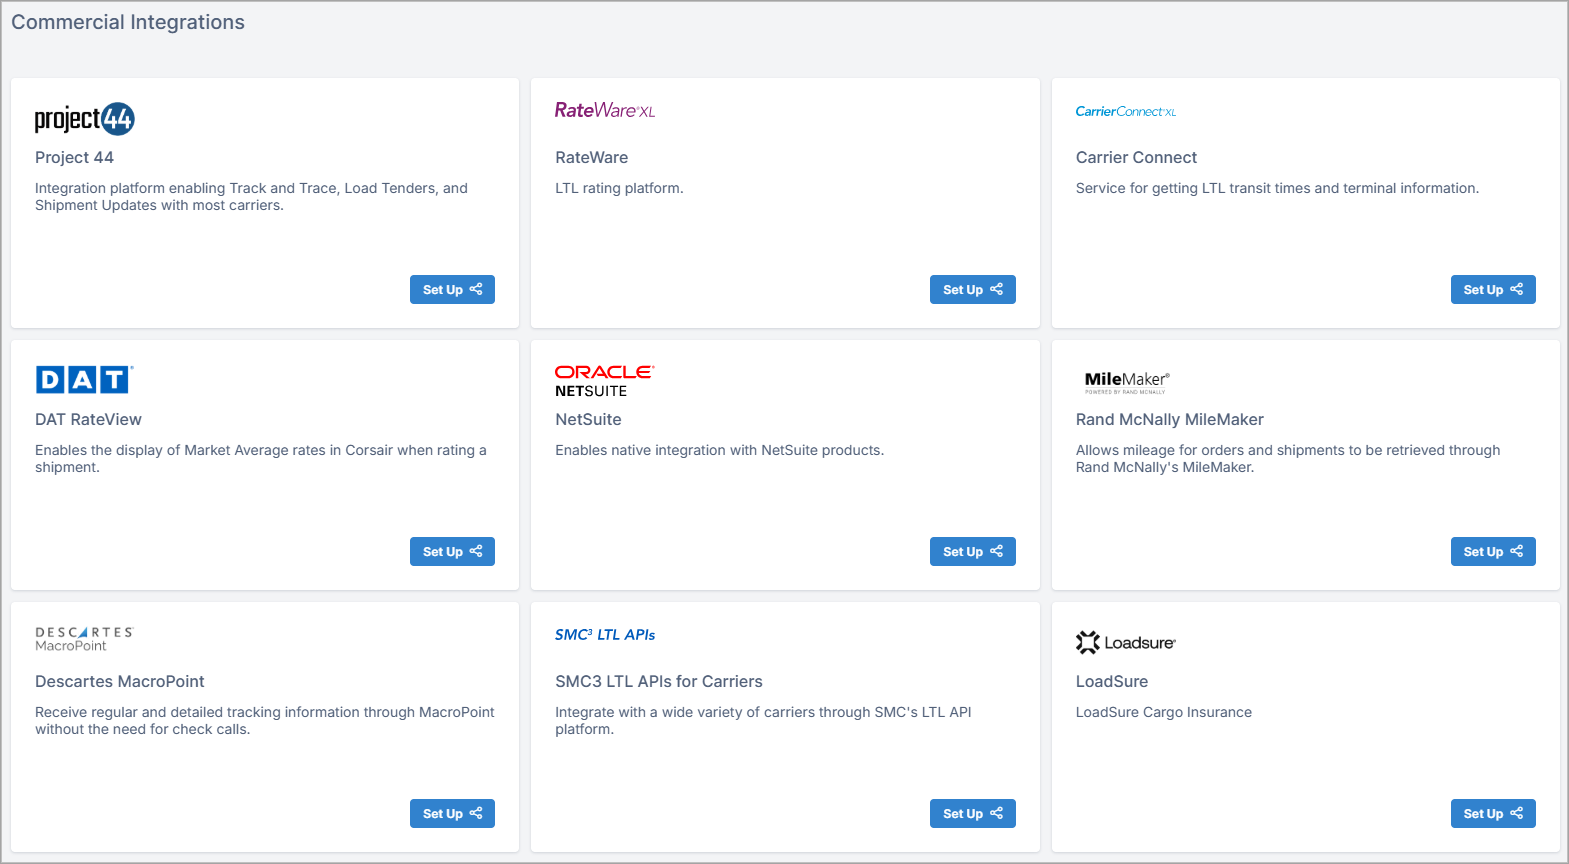The height and width of the screenshot is (864, 1569).
Task: Click the SMC³ LTL APIs logo
Action: pos(605,635)
